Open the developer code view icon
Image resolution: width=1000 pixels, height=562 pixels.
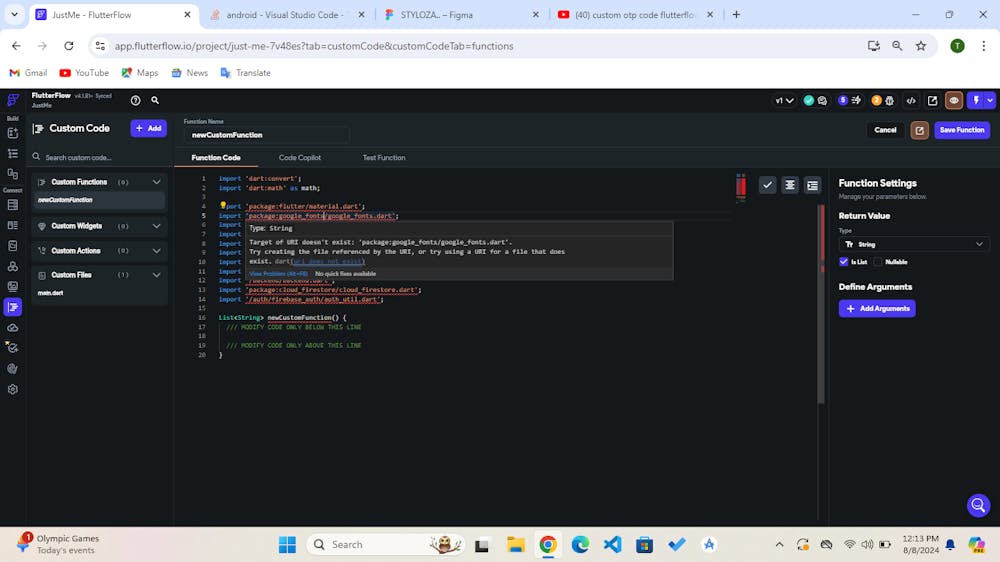[x=911, y=100]
